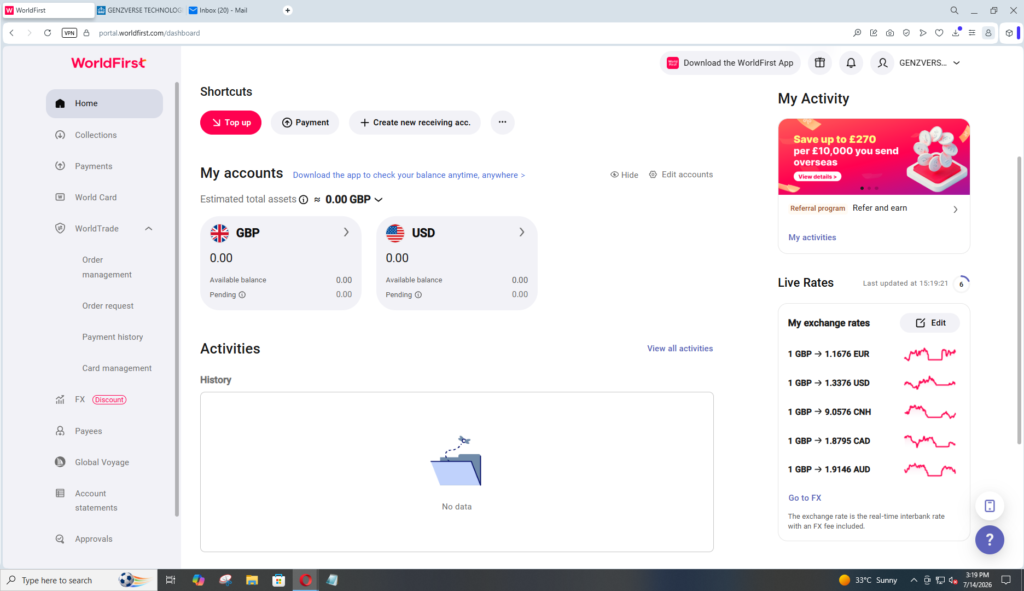
Task: Open Payment history submenu item
Action: click(x=112, y=337)
